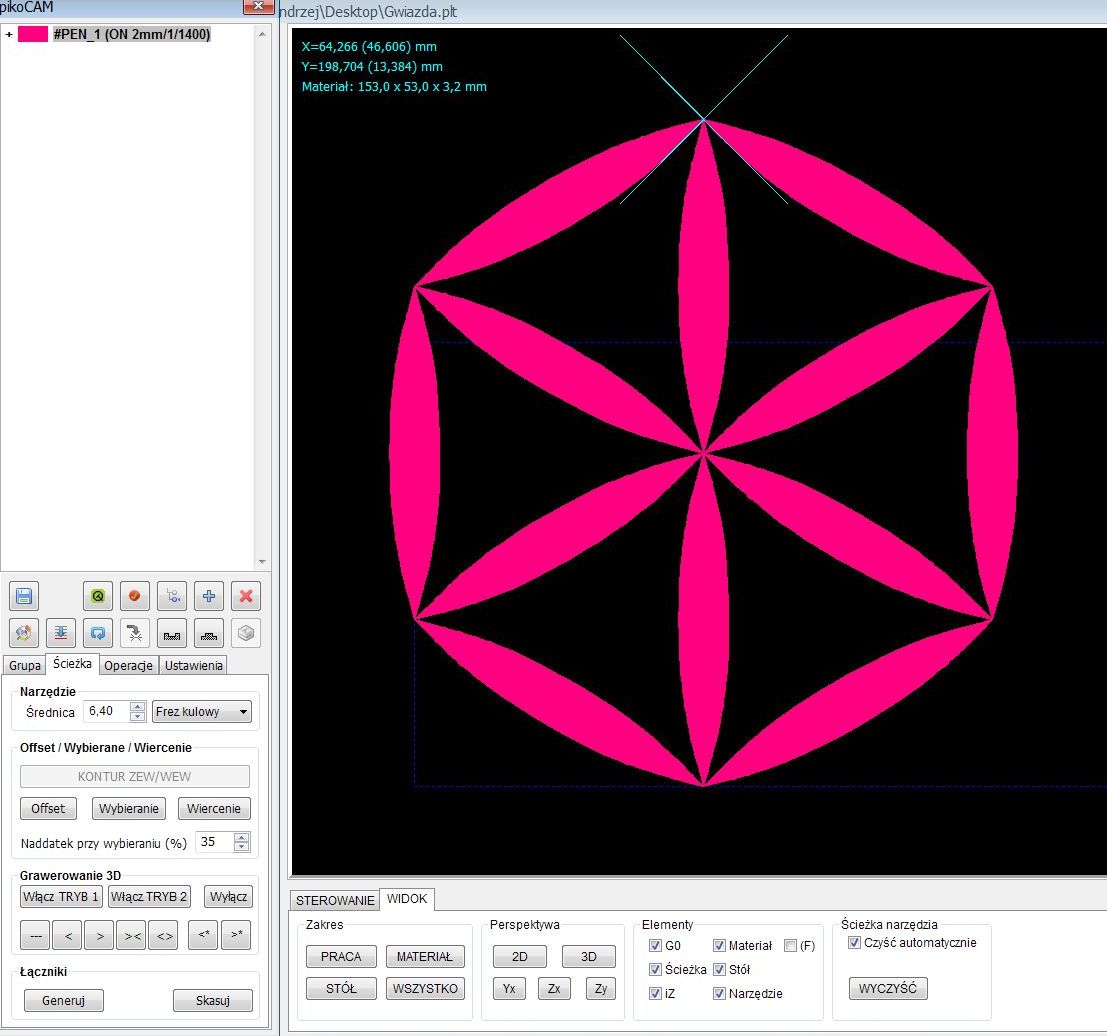Viewport: 1107px width, 1036px height.
Task: Toggle Czyść automatycznie checkbox
Action: (854, 943)
